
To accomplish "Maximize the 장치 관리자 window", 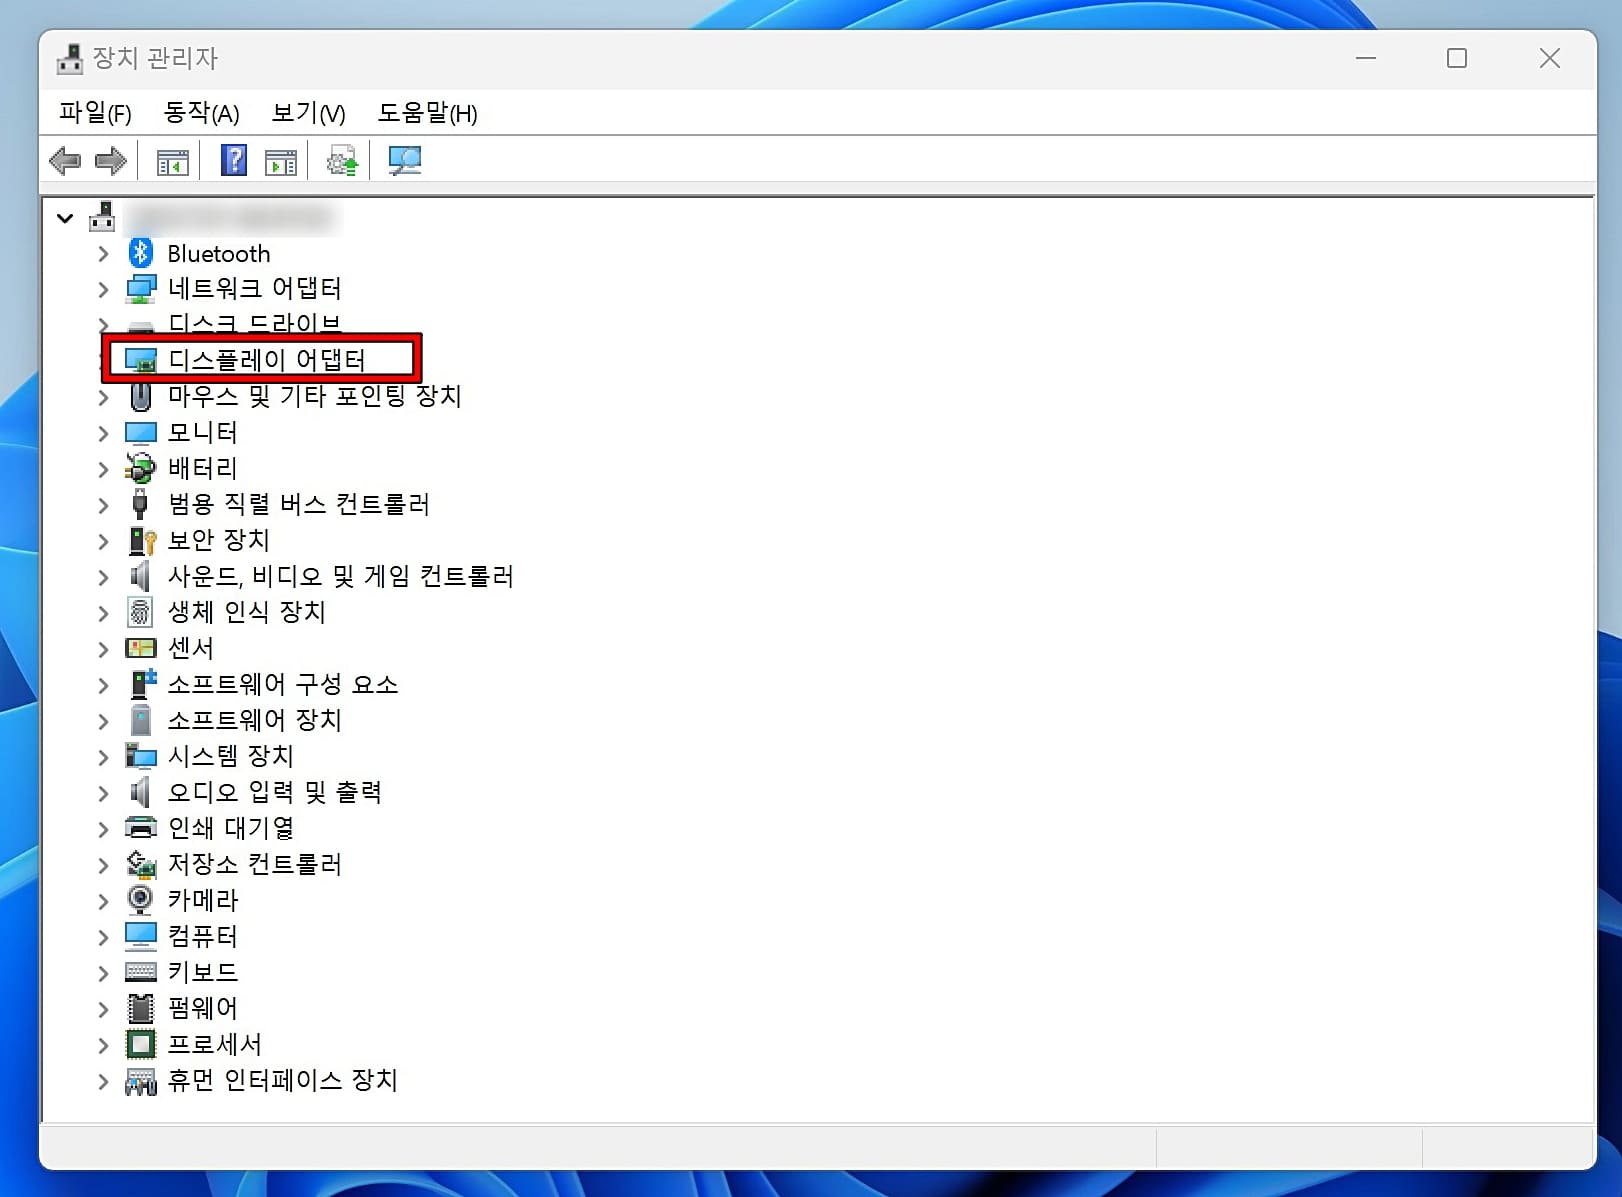I will tap(1457, 58).
